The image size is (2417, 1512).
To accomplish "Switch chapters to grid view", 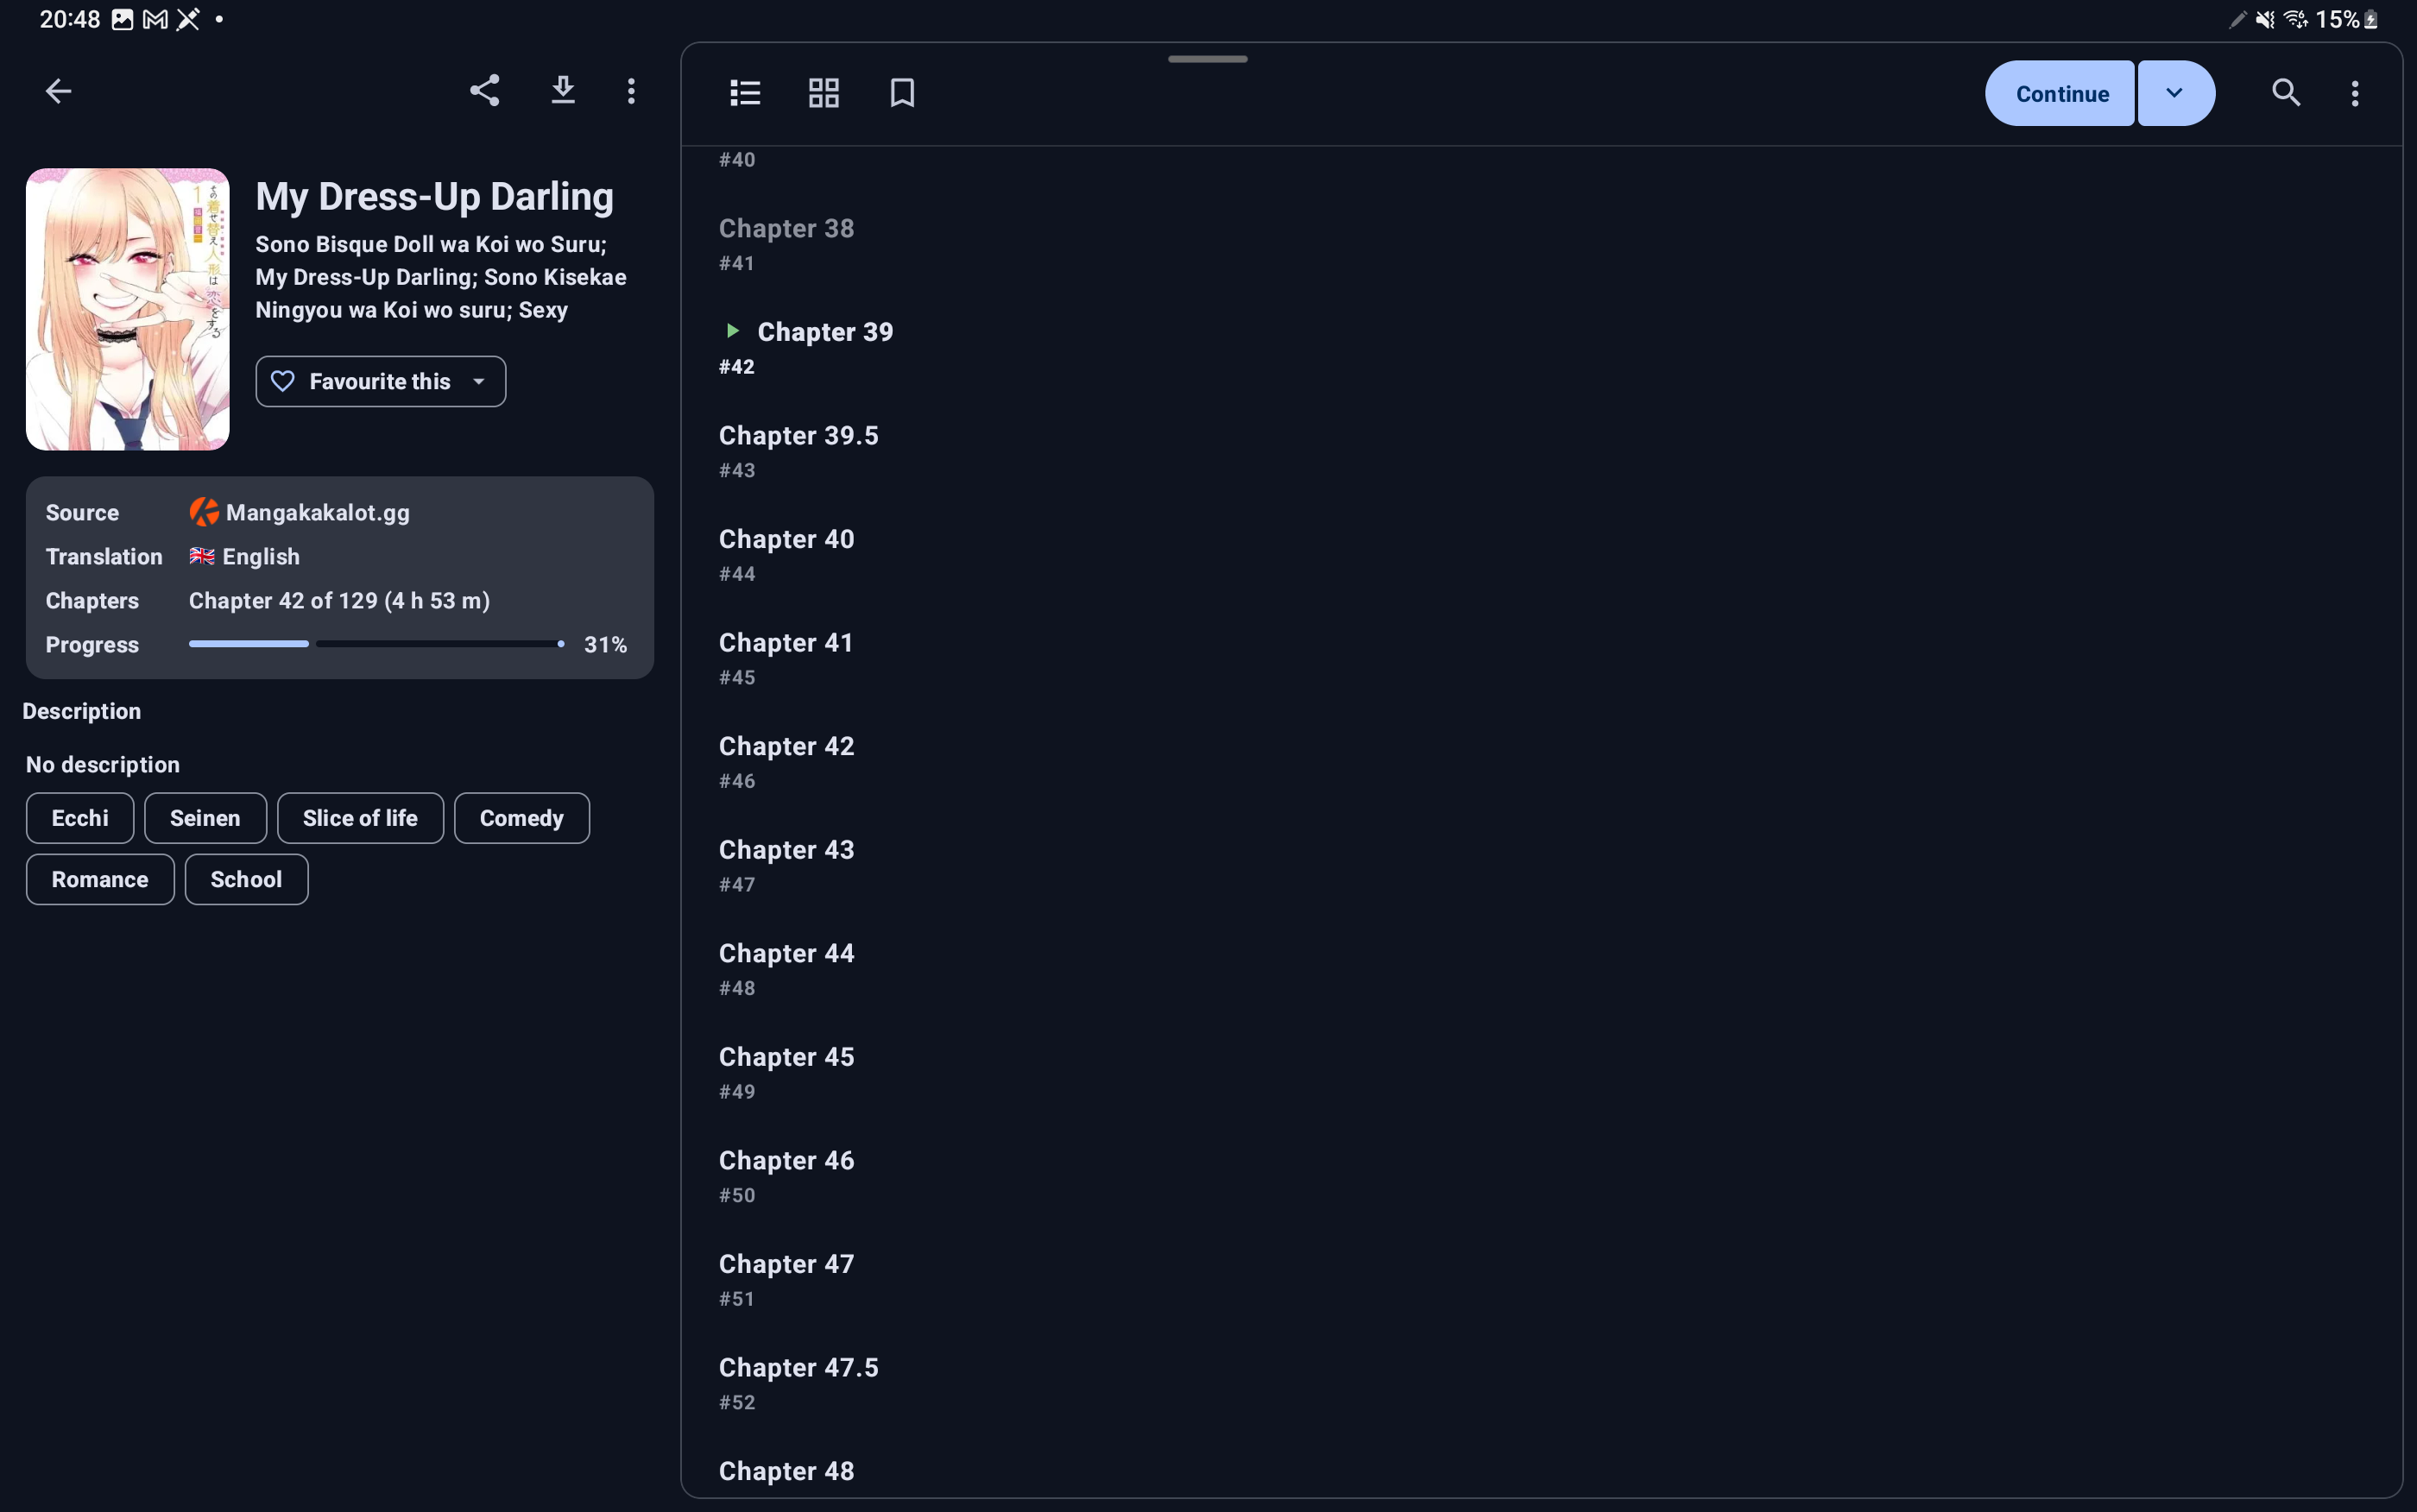I will point(824,93).
